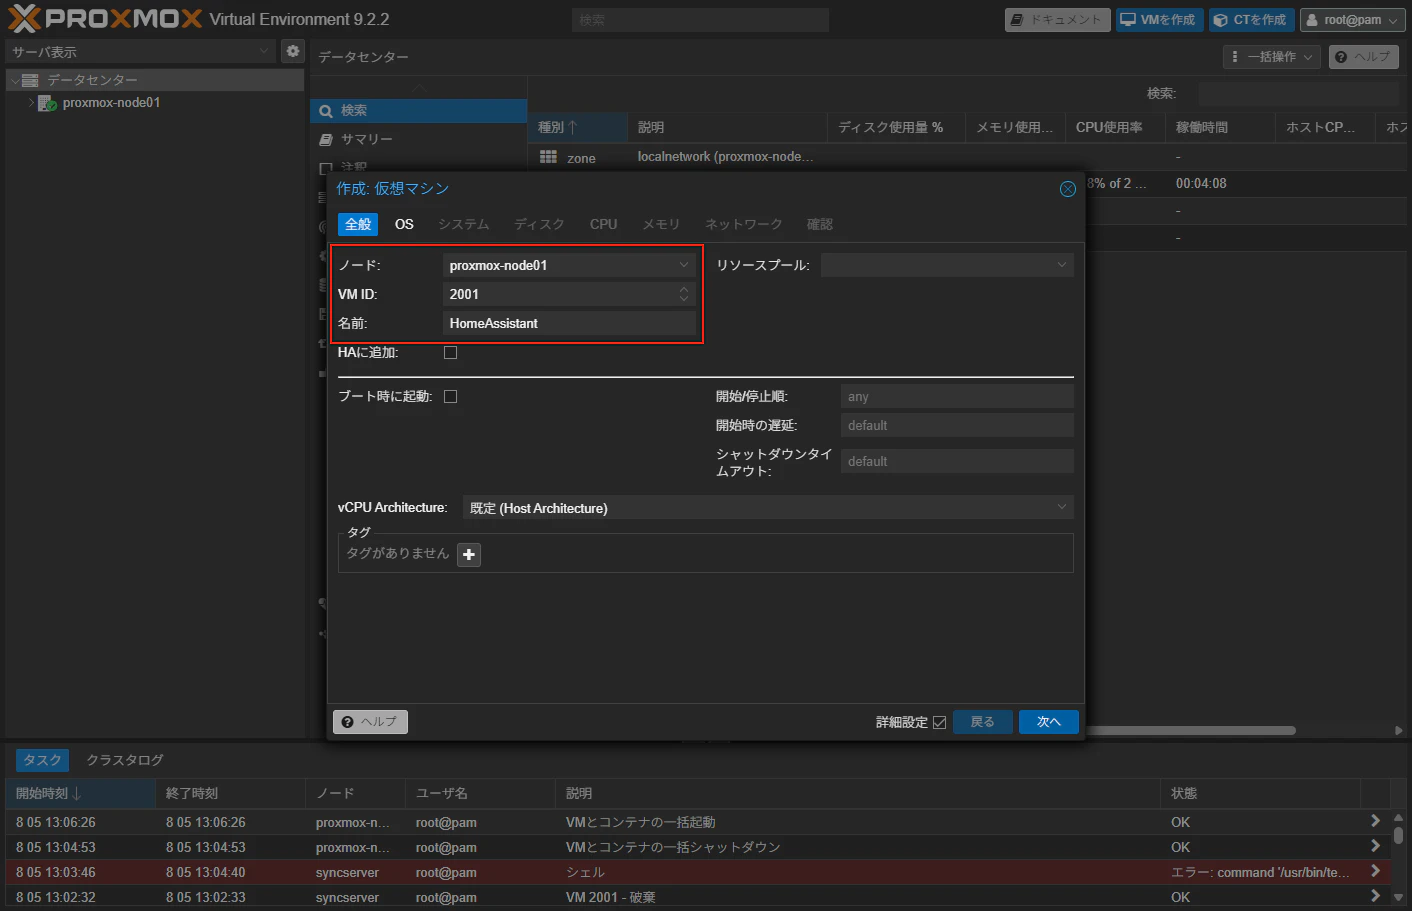
Task: Switch to the ディスク tab
Action: click(540, 224)
